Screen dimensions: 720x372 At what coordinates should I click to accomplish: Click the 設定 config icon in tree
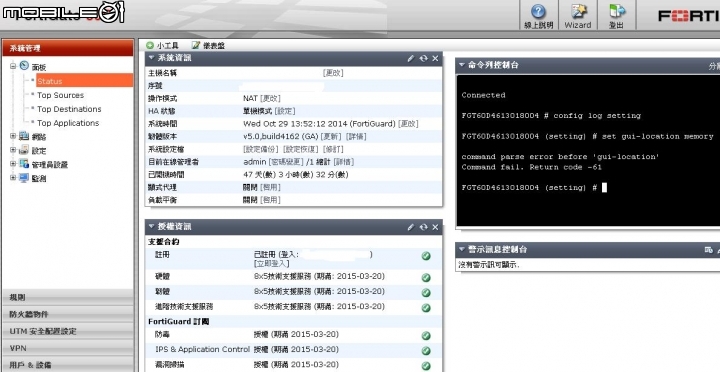coord(24,150)
